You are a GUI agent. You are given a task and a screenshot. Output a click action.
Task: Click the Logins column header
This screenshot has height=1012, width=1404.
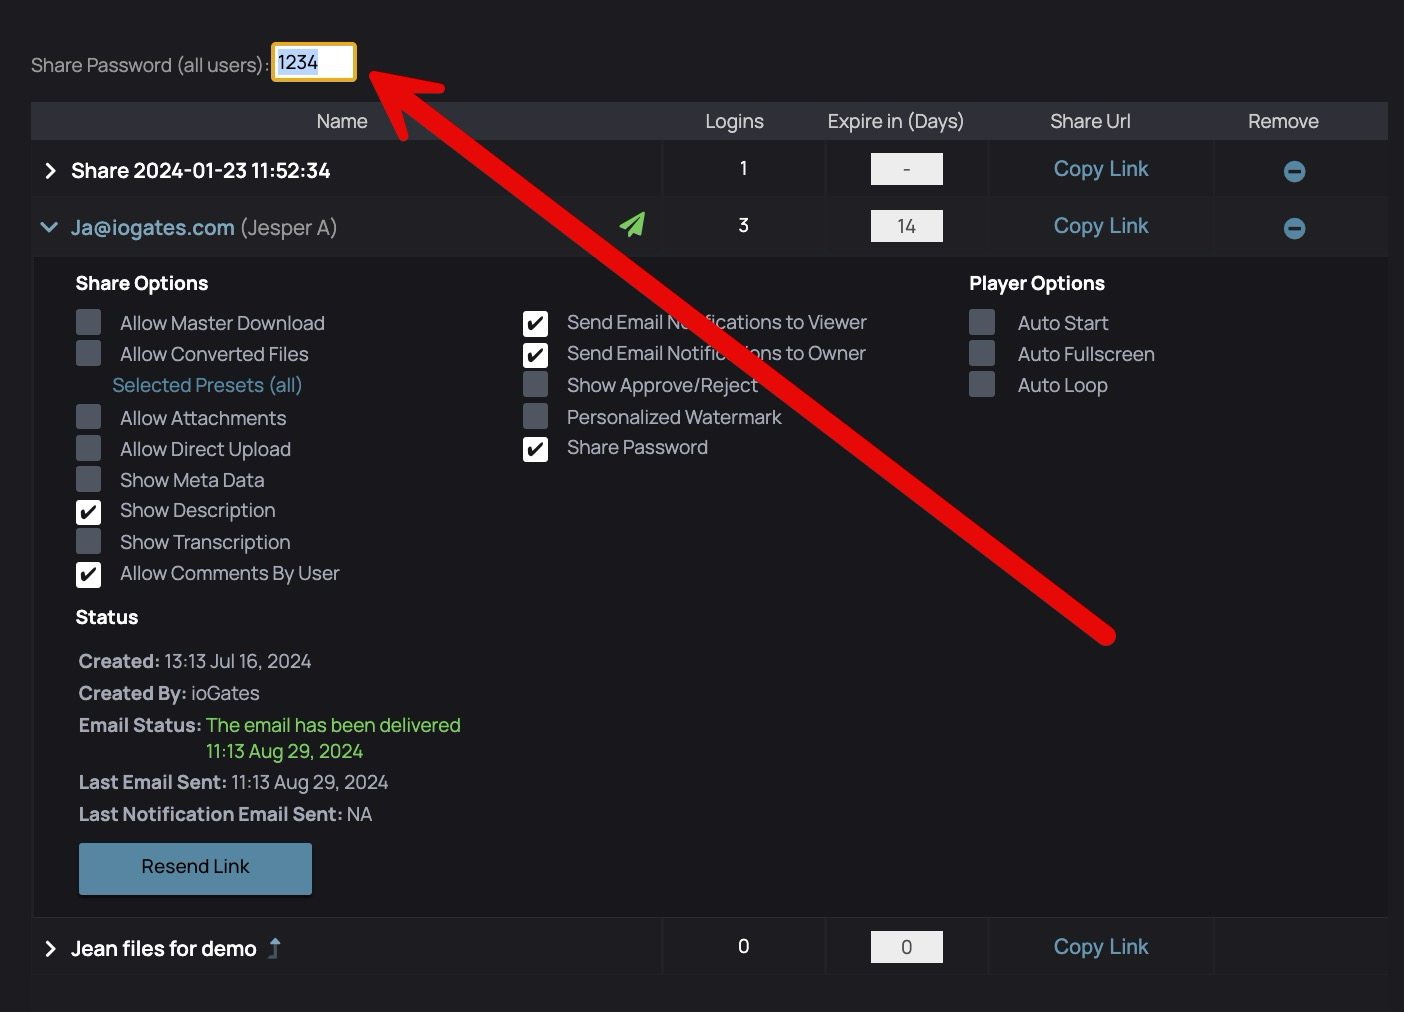[734, 121]
